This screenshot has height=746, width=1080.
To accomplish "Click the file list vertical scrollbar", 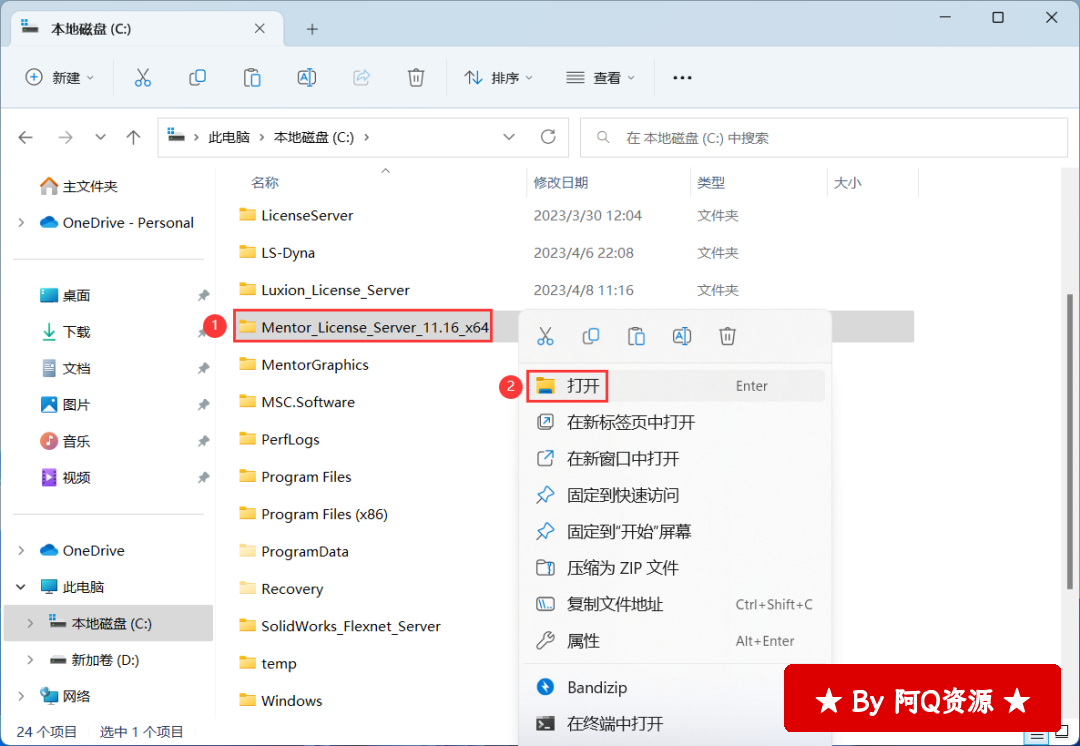I will coord(1070,441).
